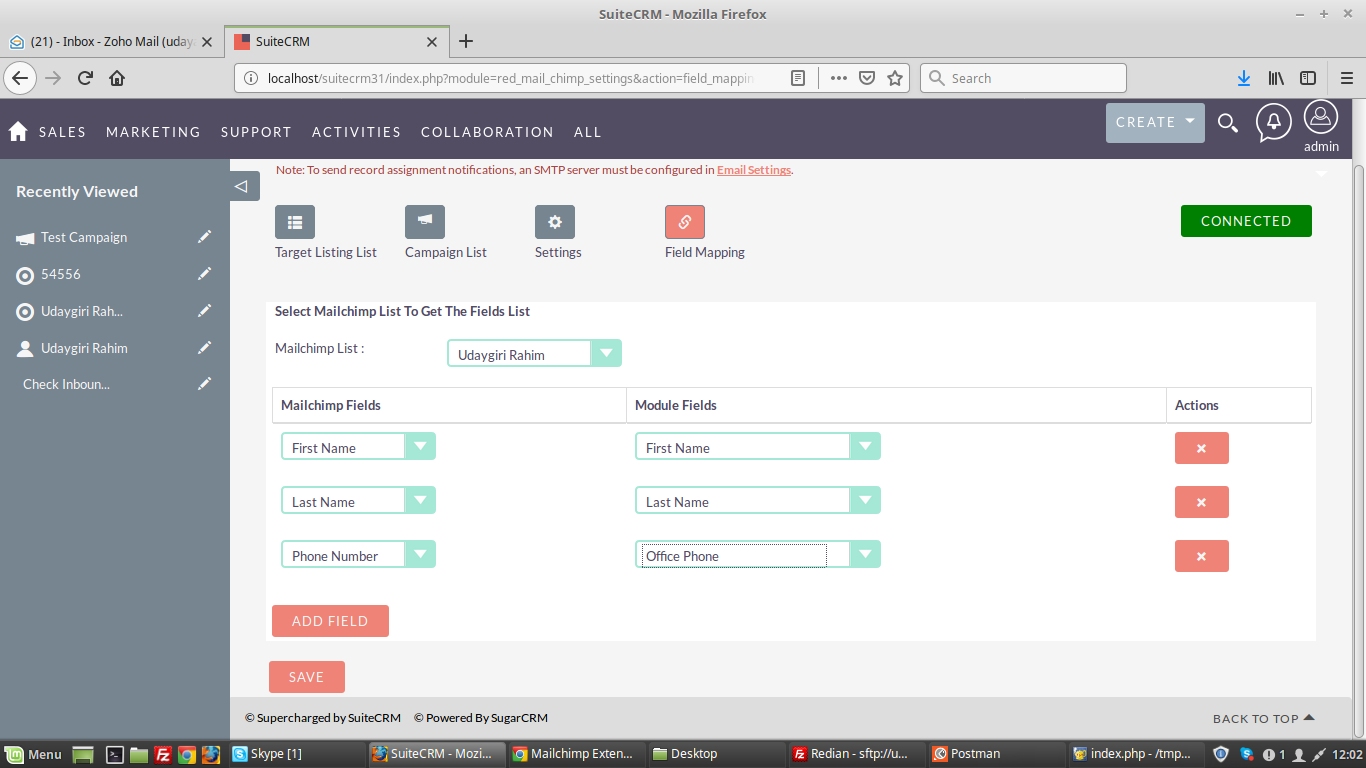Open the Target Listing List icon
1366x768 pixels.
tap(295, 222)
